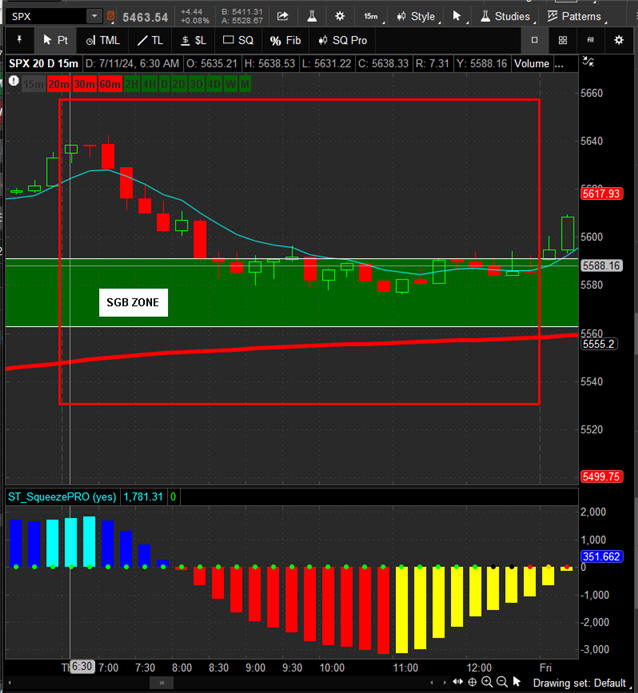Viewport: 638px width, 693px height.
Task: Click the small icon left of the toolbar gear
Action: 591,40
